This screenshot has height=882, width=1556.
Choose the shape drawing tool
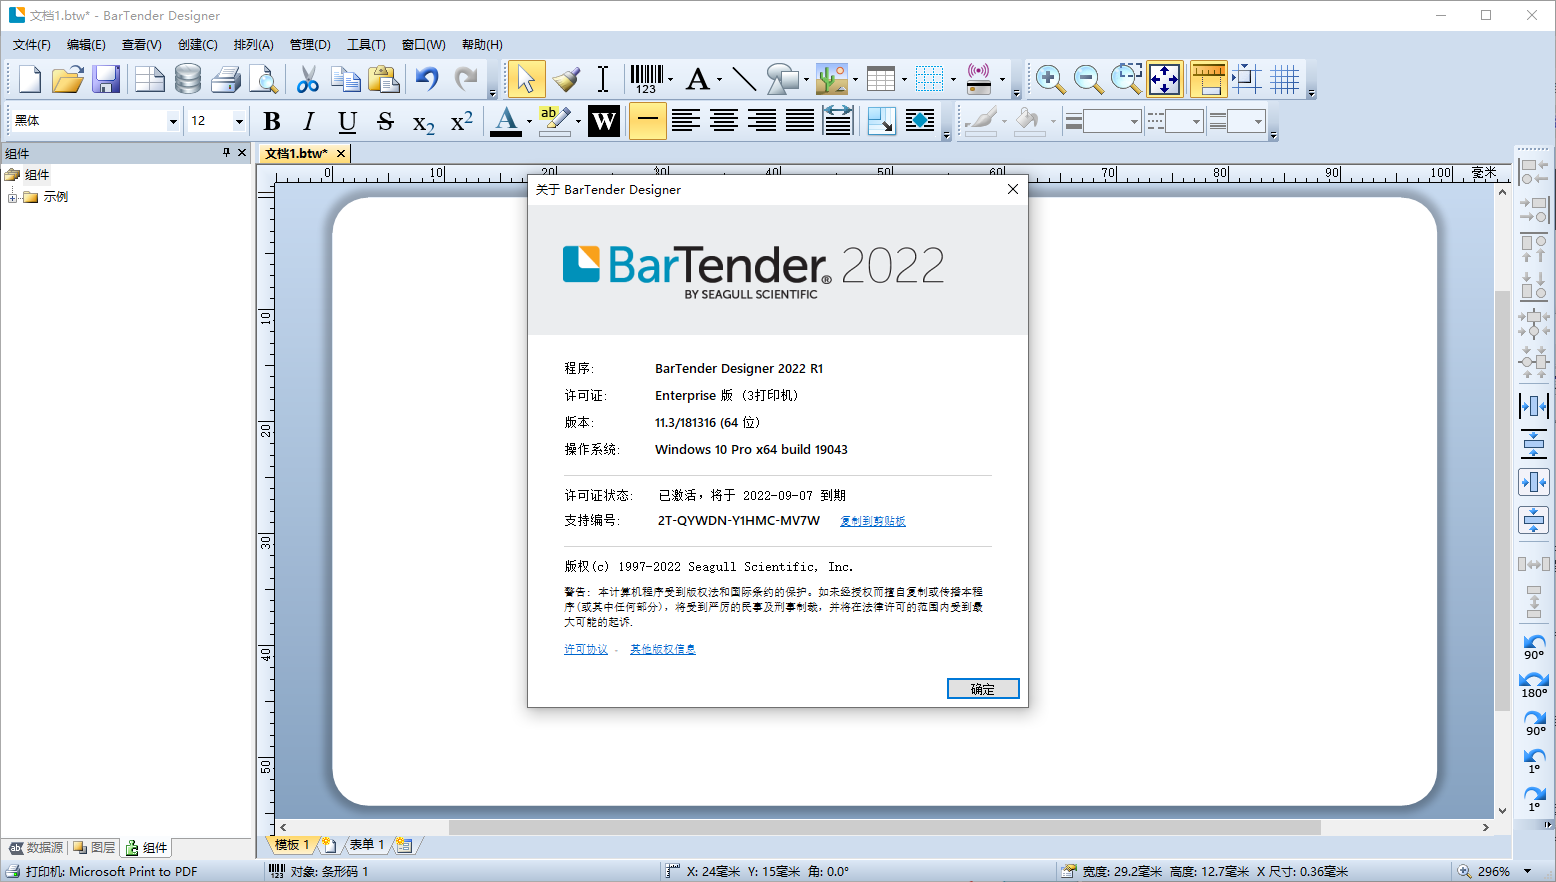coord(783,79)
